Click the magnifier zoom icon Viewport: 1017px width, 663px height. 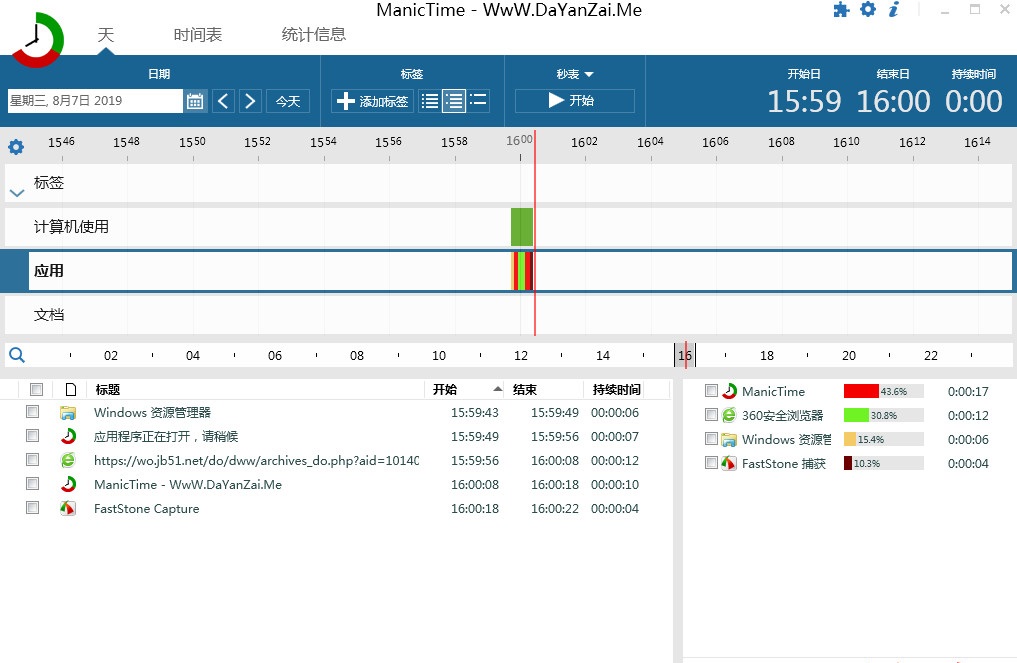point(16,355)
